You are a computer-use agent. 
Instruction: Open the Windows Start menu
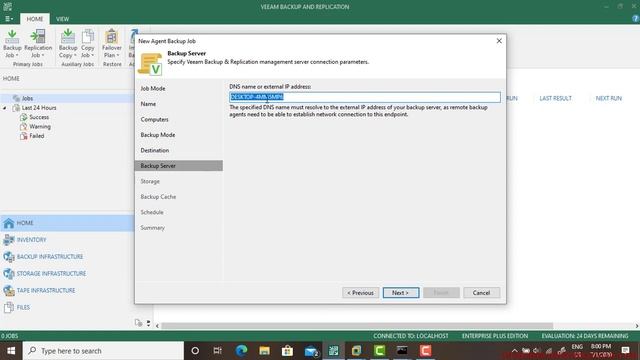(11, 351)
